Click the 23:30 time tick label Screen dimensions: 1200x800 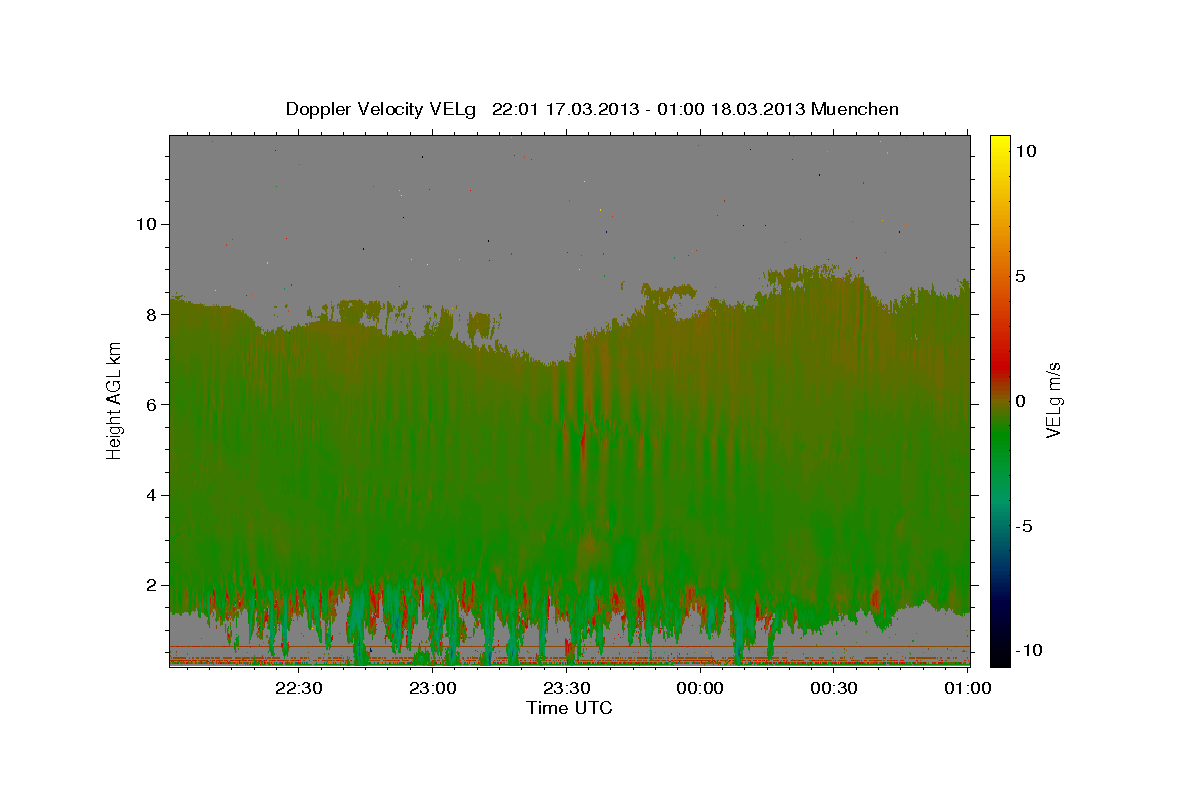coord(566,688)
